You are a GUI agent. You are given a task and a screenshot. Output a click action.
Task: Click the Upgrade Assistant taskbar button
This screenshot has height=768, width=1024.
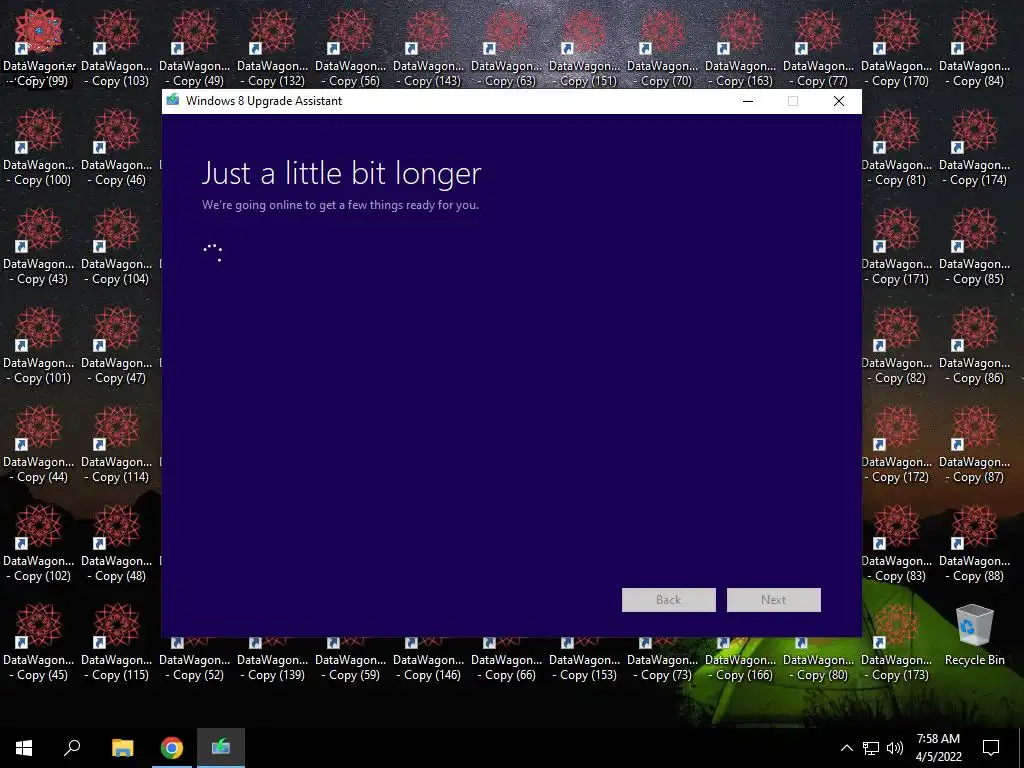pyautogui.click(x=221, y=748)
